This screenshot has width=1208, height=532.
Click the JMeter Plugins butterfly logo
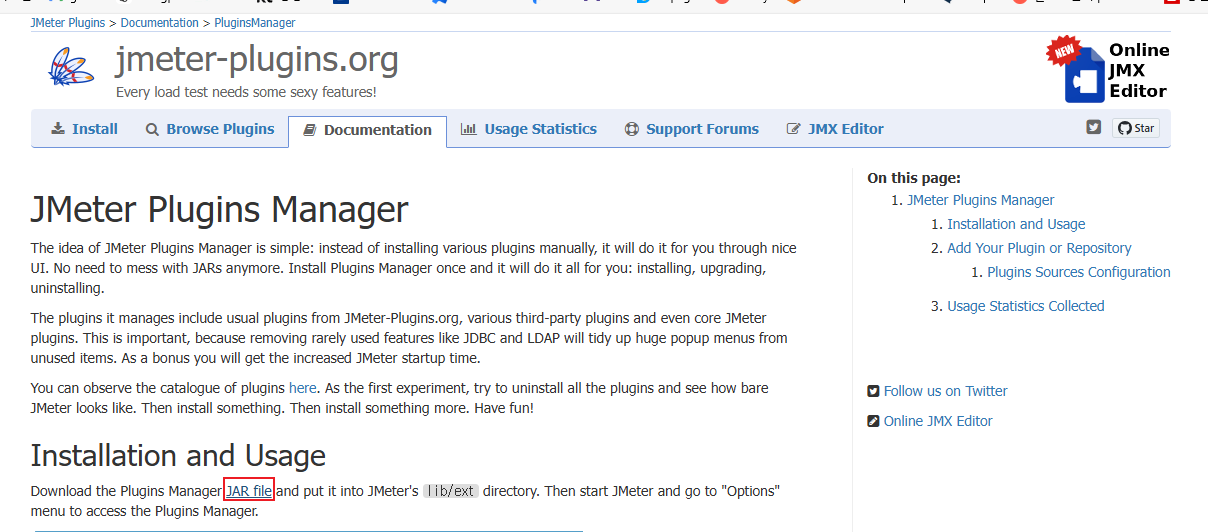pyautogui.click(x=71, y=67)
